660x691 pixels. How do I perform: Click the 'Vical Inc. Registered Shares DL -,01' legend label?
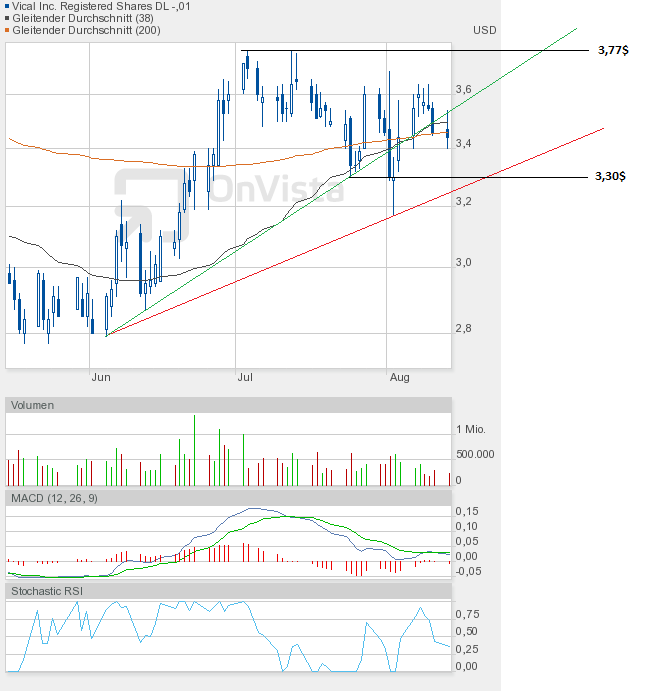coord(101,6)
